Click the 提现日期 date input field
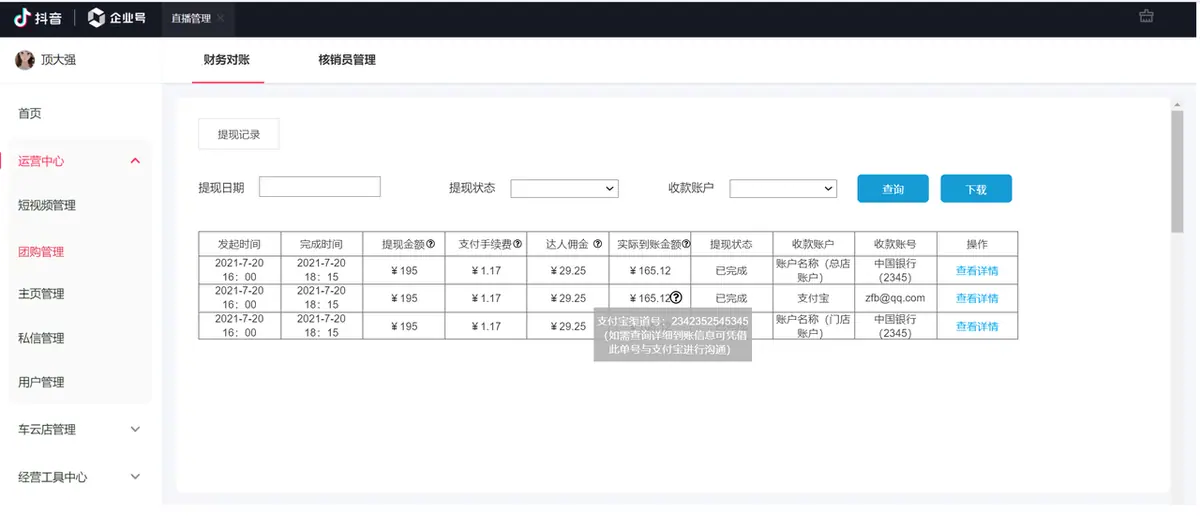 (x=320, y=187)
